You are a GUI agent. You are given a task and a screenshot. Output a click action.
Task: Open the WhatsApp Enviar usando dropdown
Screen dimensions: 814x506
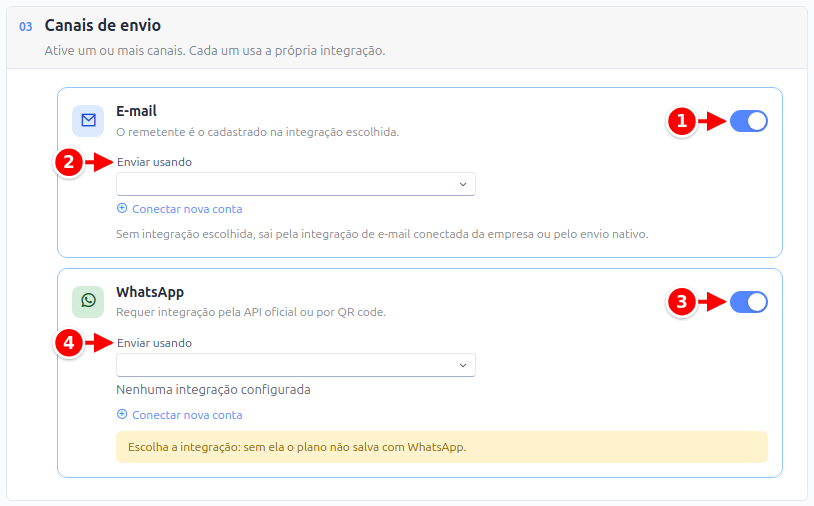(296, 365)
